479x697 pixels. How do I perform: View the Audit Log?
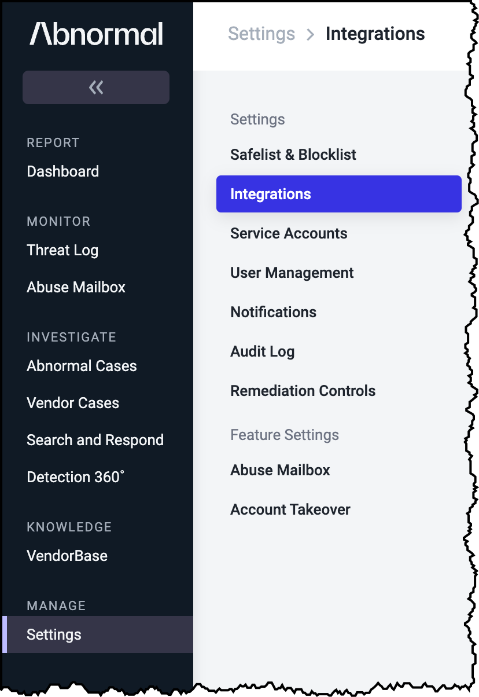pyautogui.click(x=262, y=352)
